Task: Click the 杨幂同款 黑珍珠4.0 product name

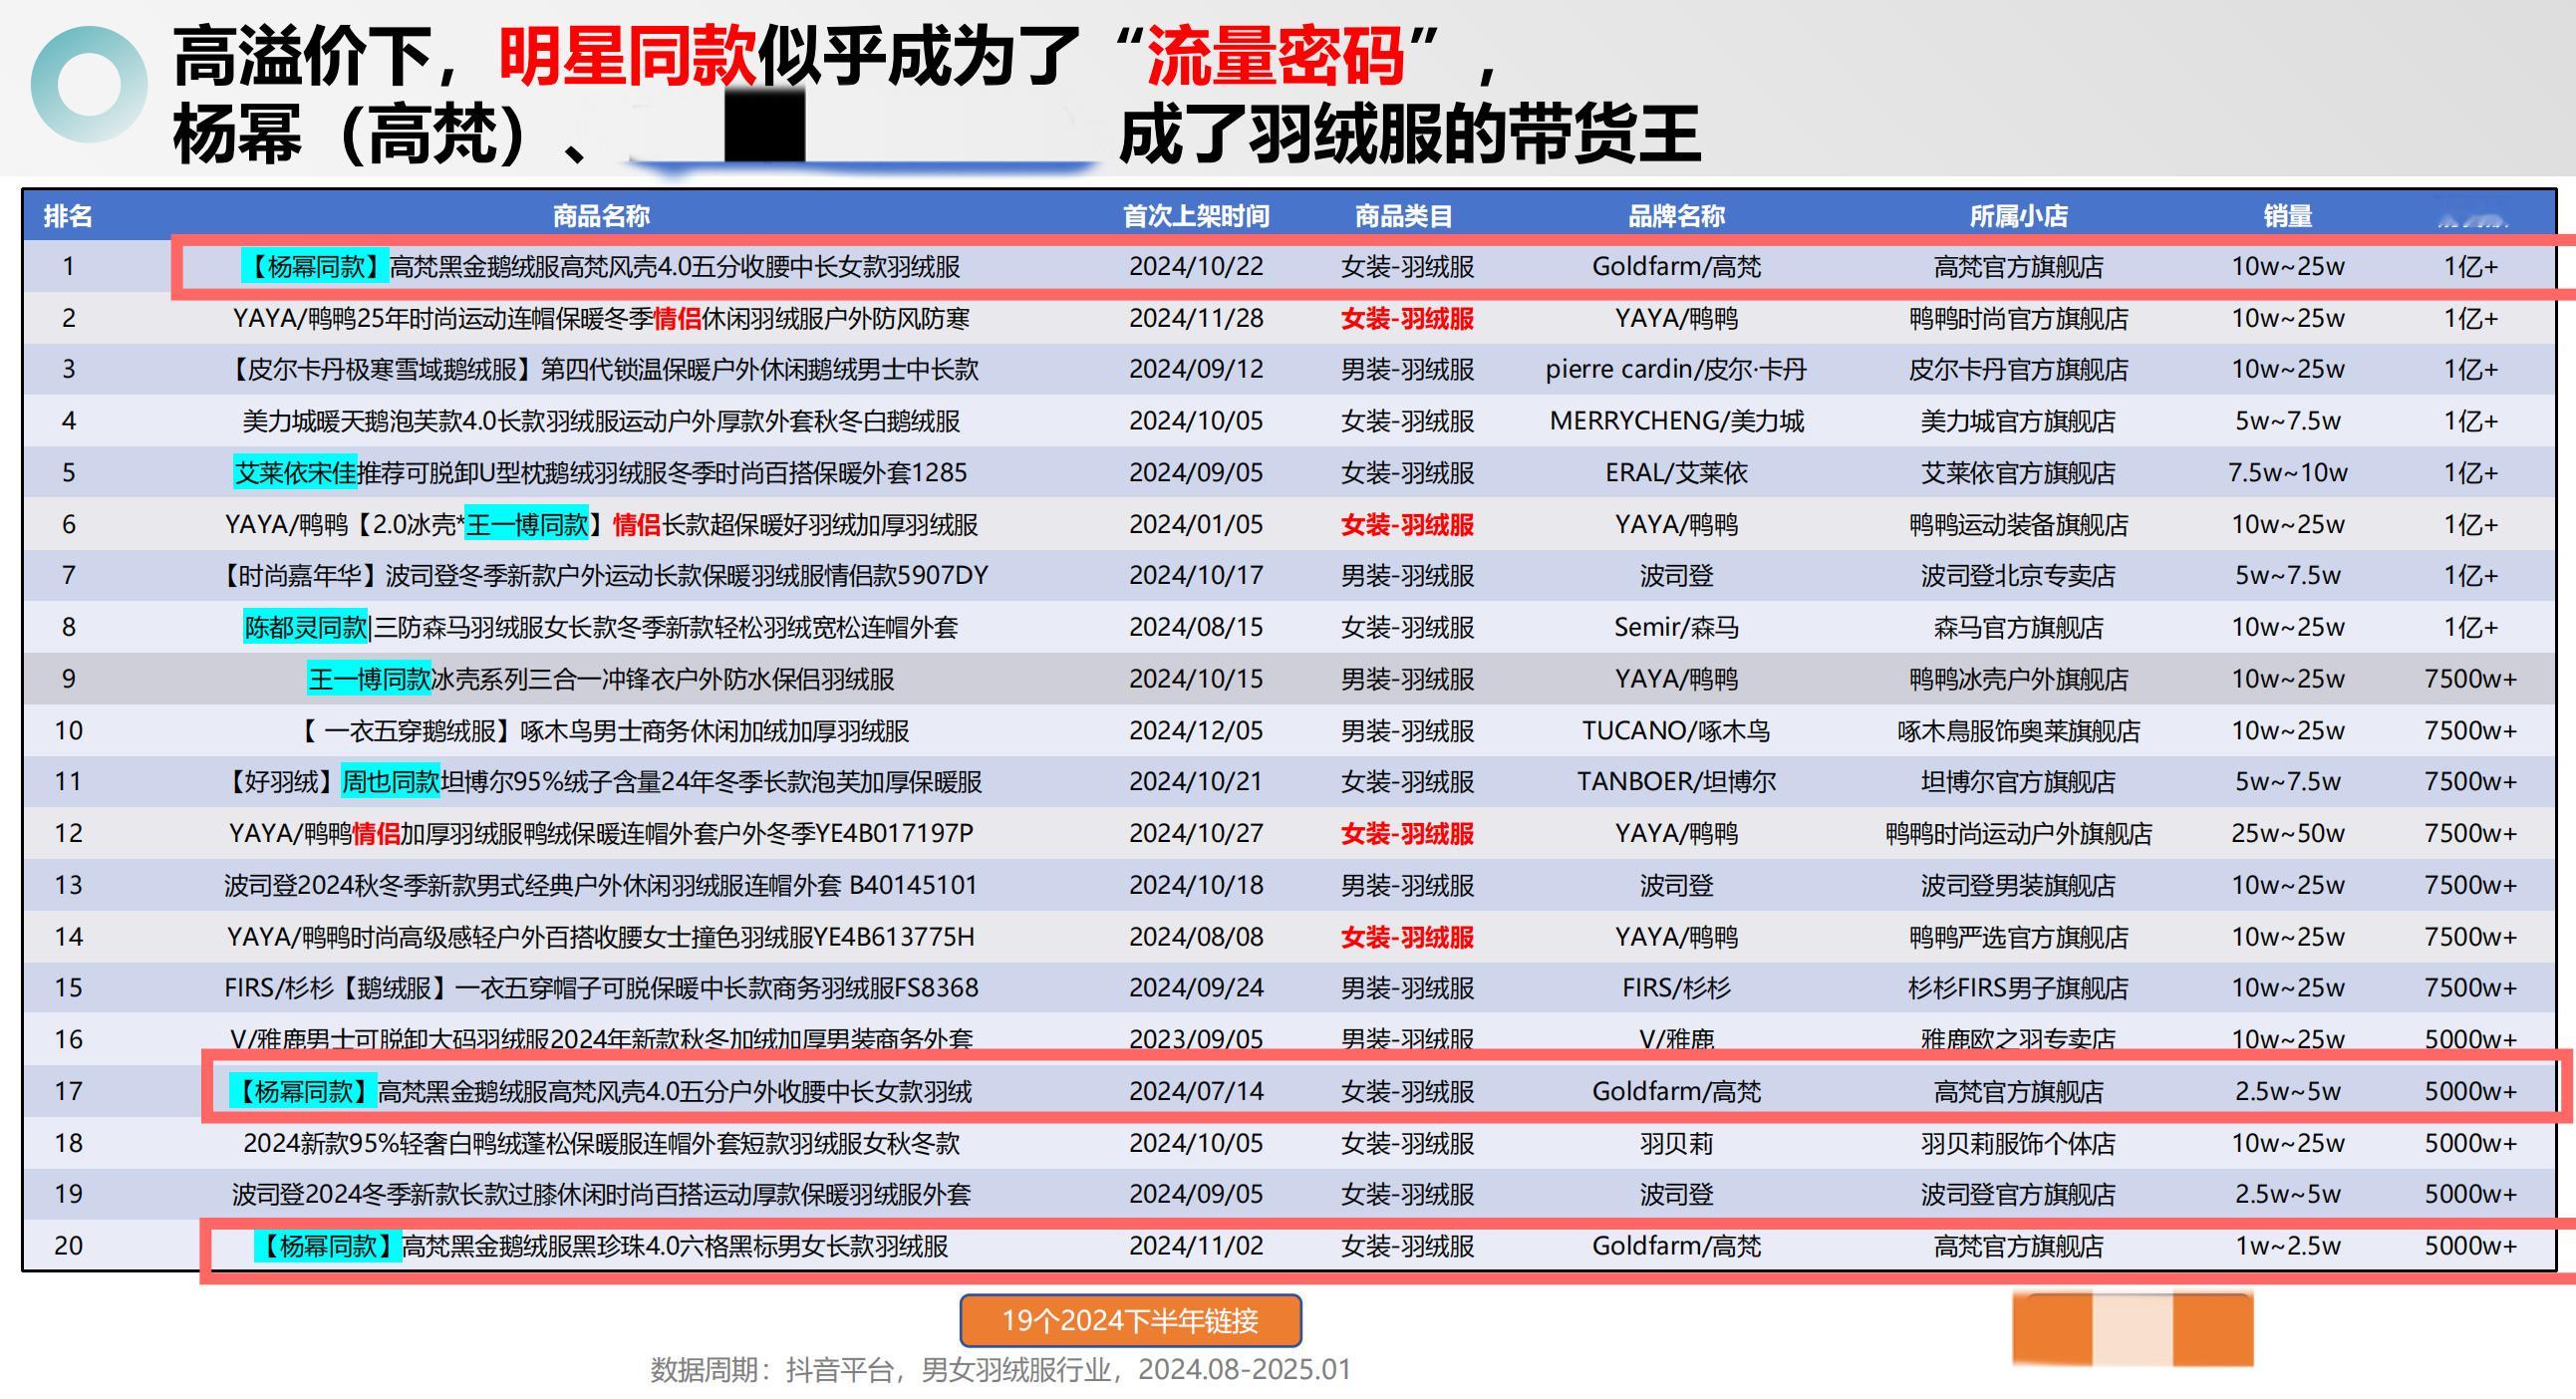Action: tap(601, 1246)
